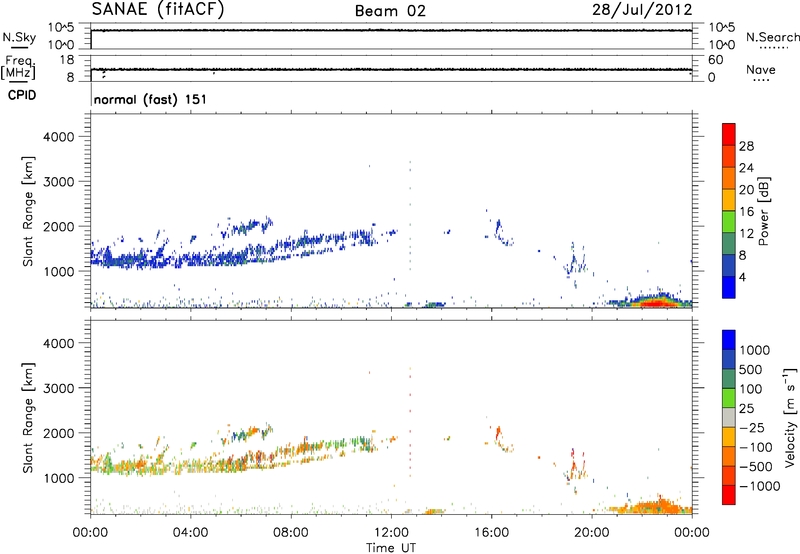This screenshot has height=554, width=800.
Task: Click the 12:00 time axis tick label
Action: pyautogui.click(x=391, y=533)
